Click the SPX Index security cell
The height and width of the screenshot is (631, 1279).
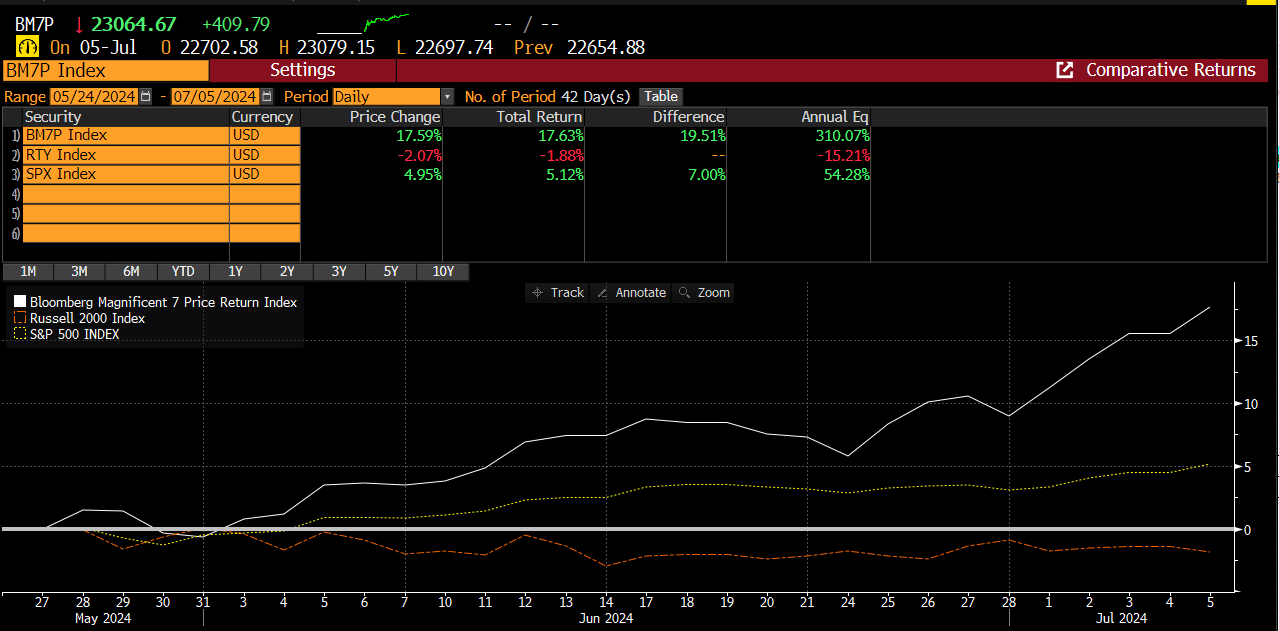pyautogui.click(x=125, y=174)
